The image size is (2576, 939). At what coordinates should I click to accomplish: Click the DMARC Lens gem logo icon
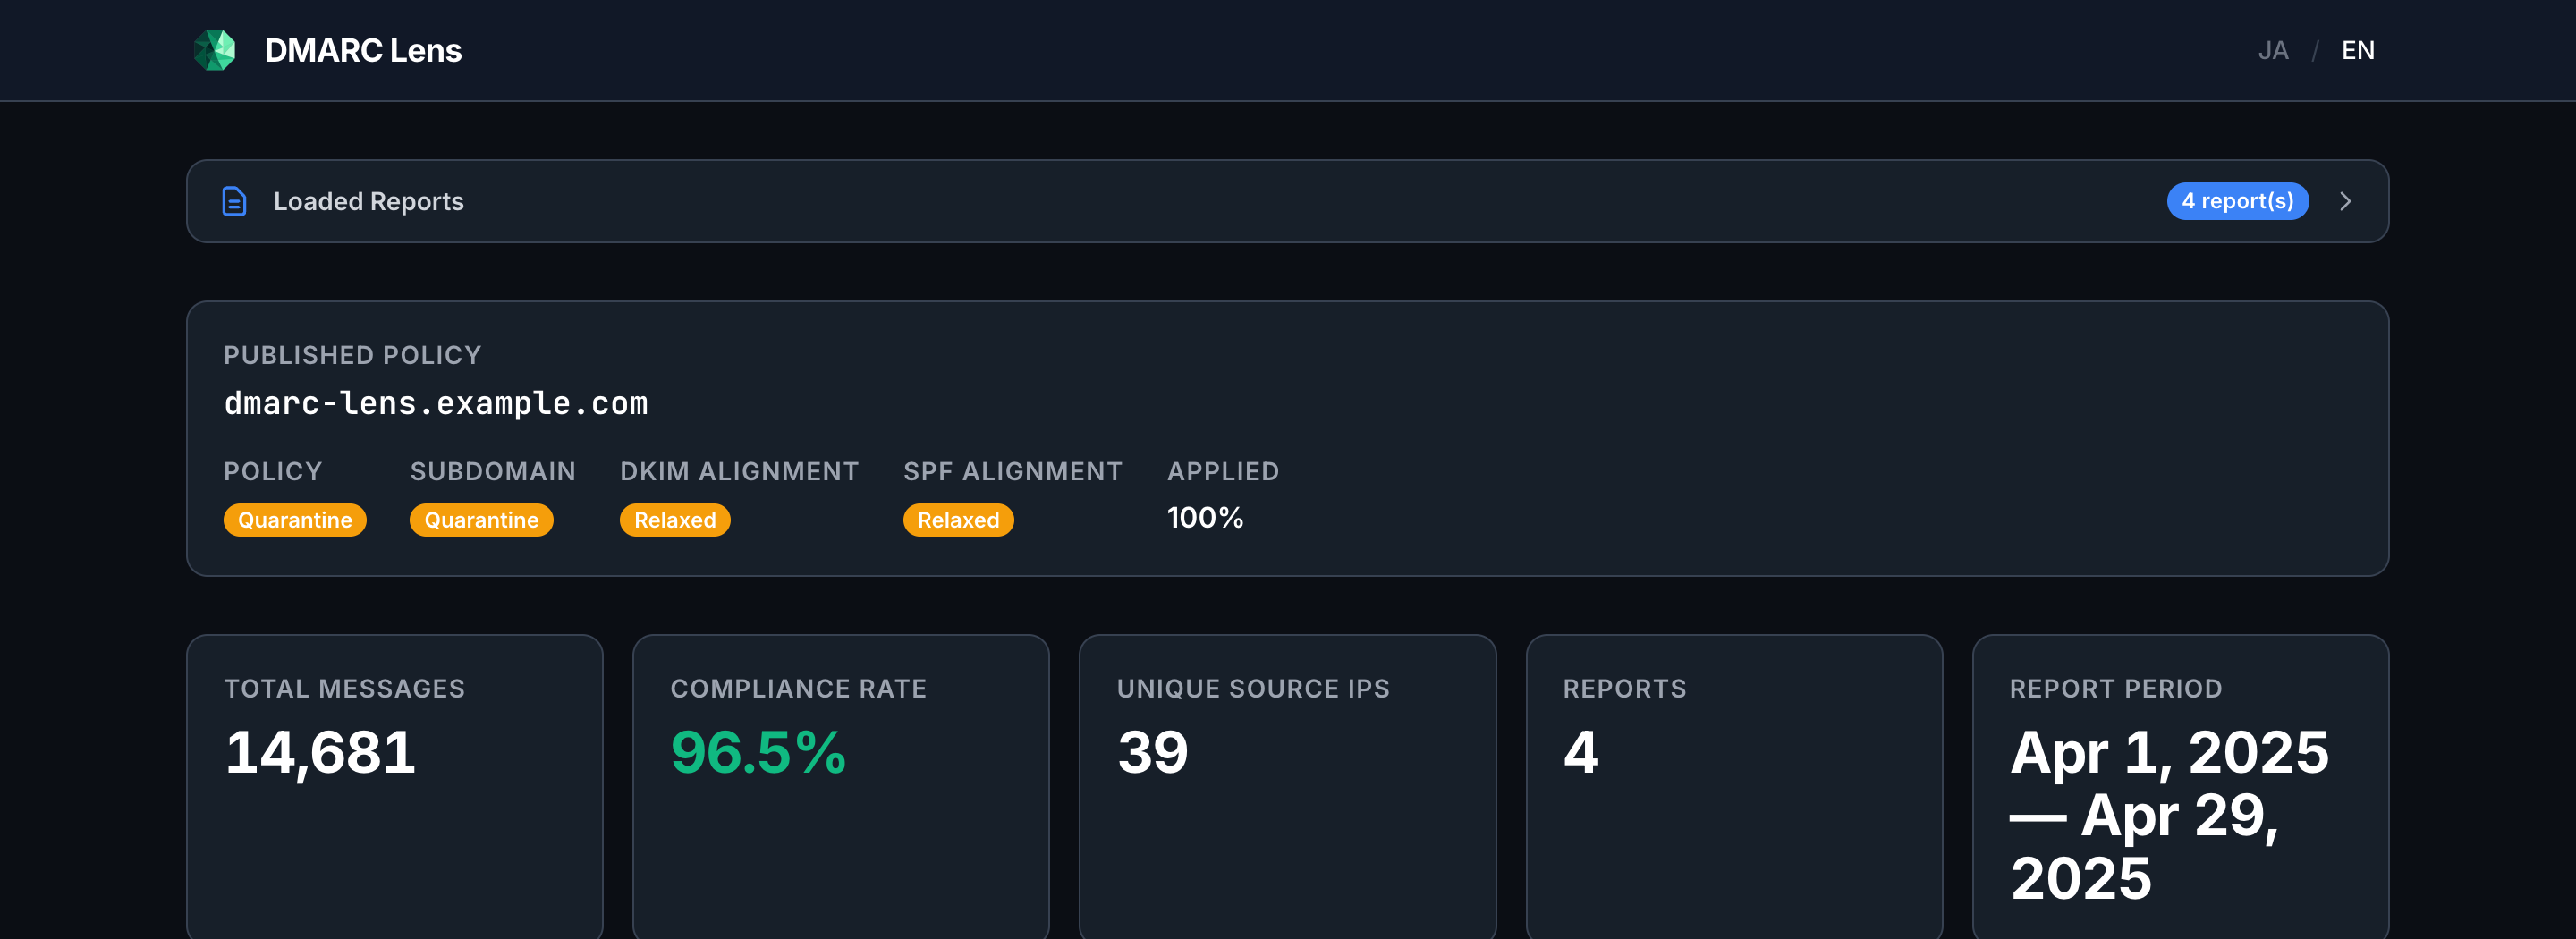point(214,50)
